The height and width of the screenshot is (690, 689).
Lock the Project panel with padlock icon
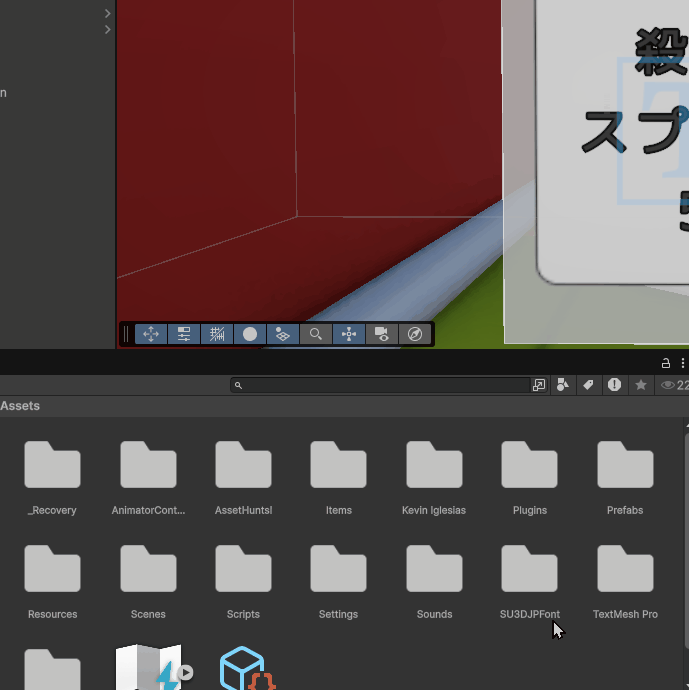(666, 363)
